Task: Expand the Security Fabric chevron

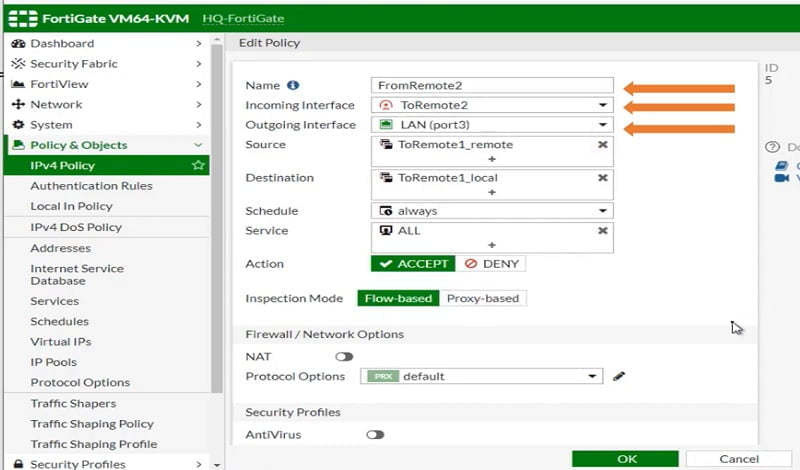Action: tap(198, 63)
